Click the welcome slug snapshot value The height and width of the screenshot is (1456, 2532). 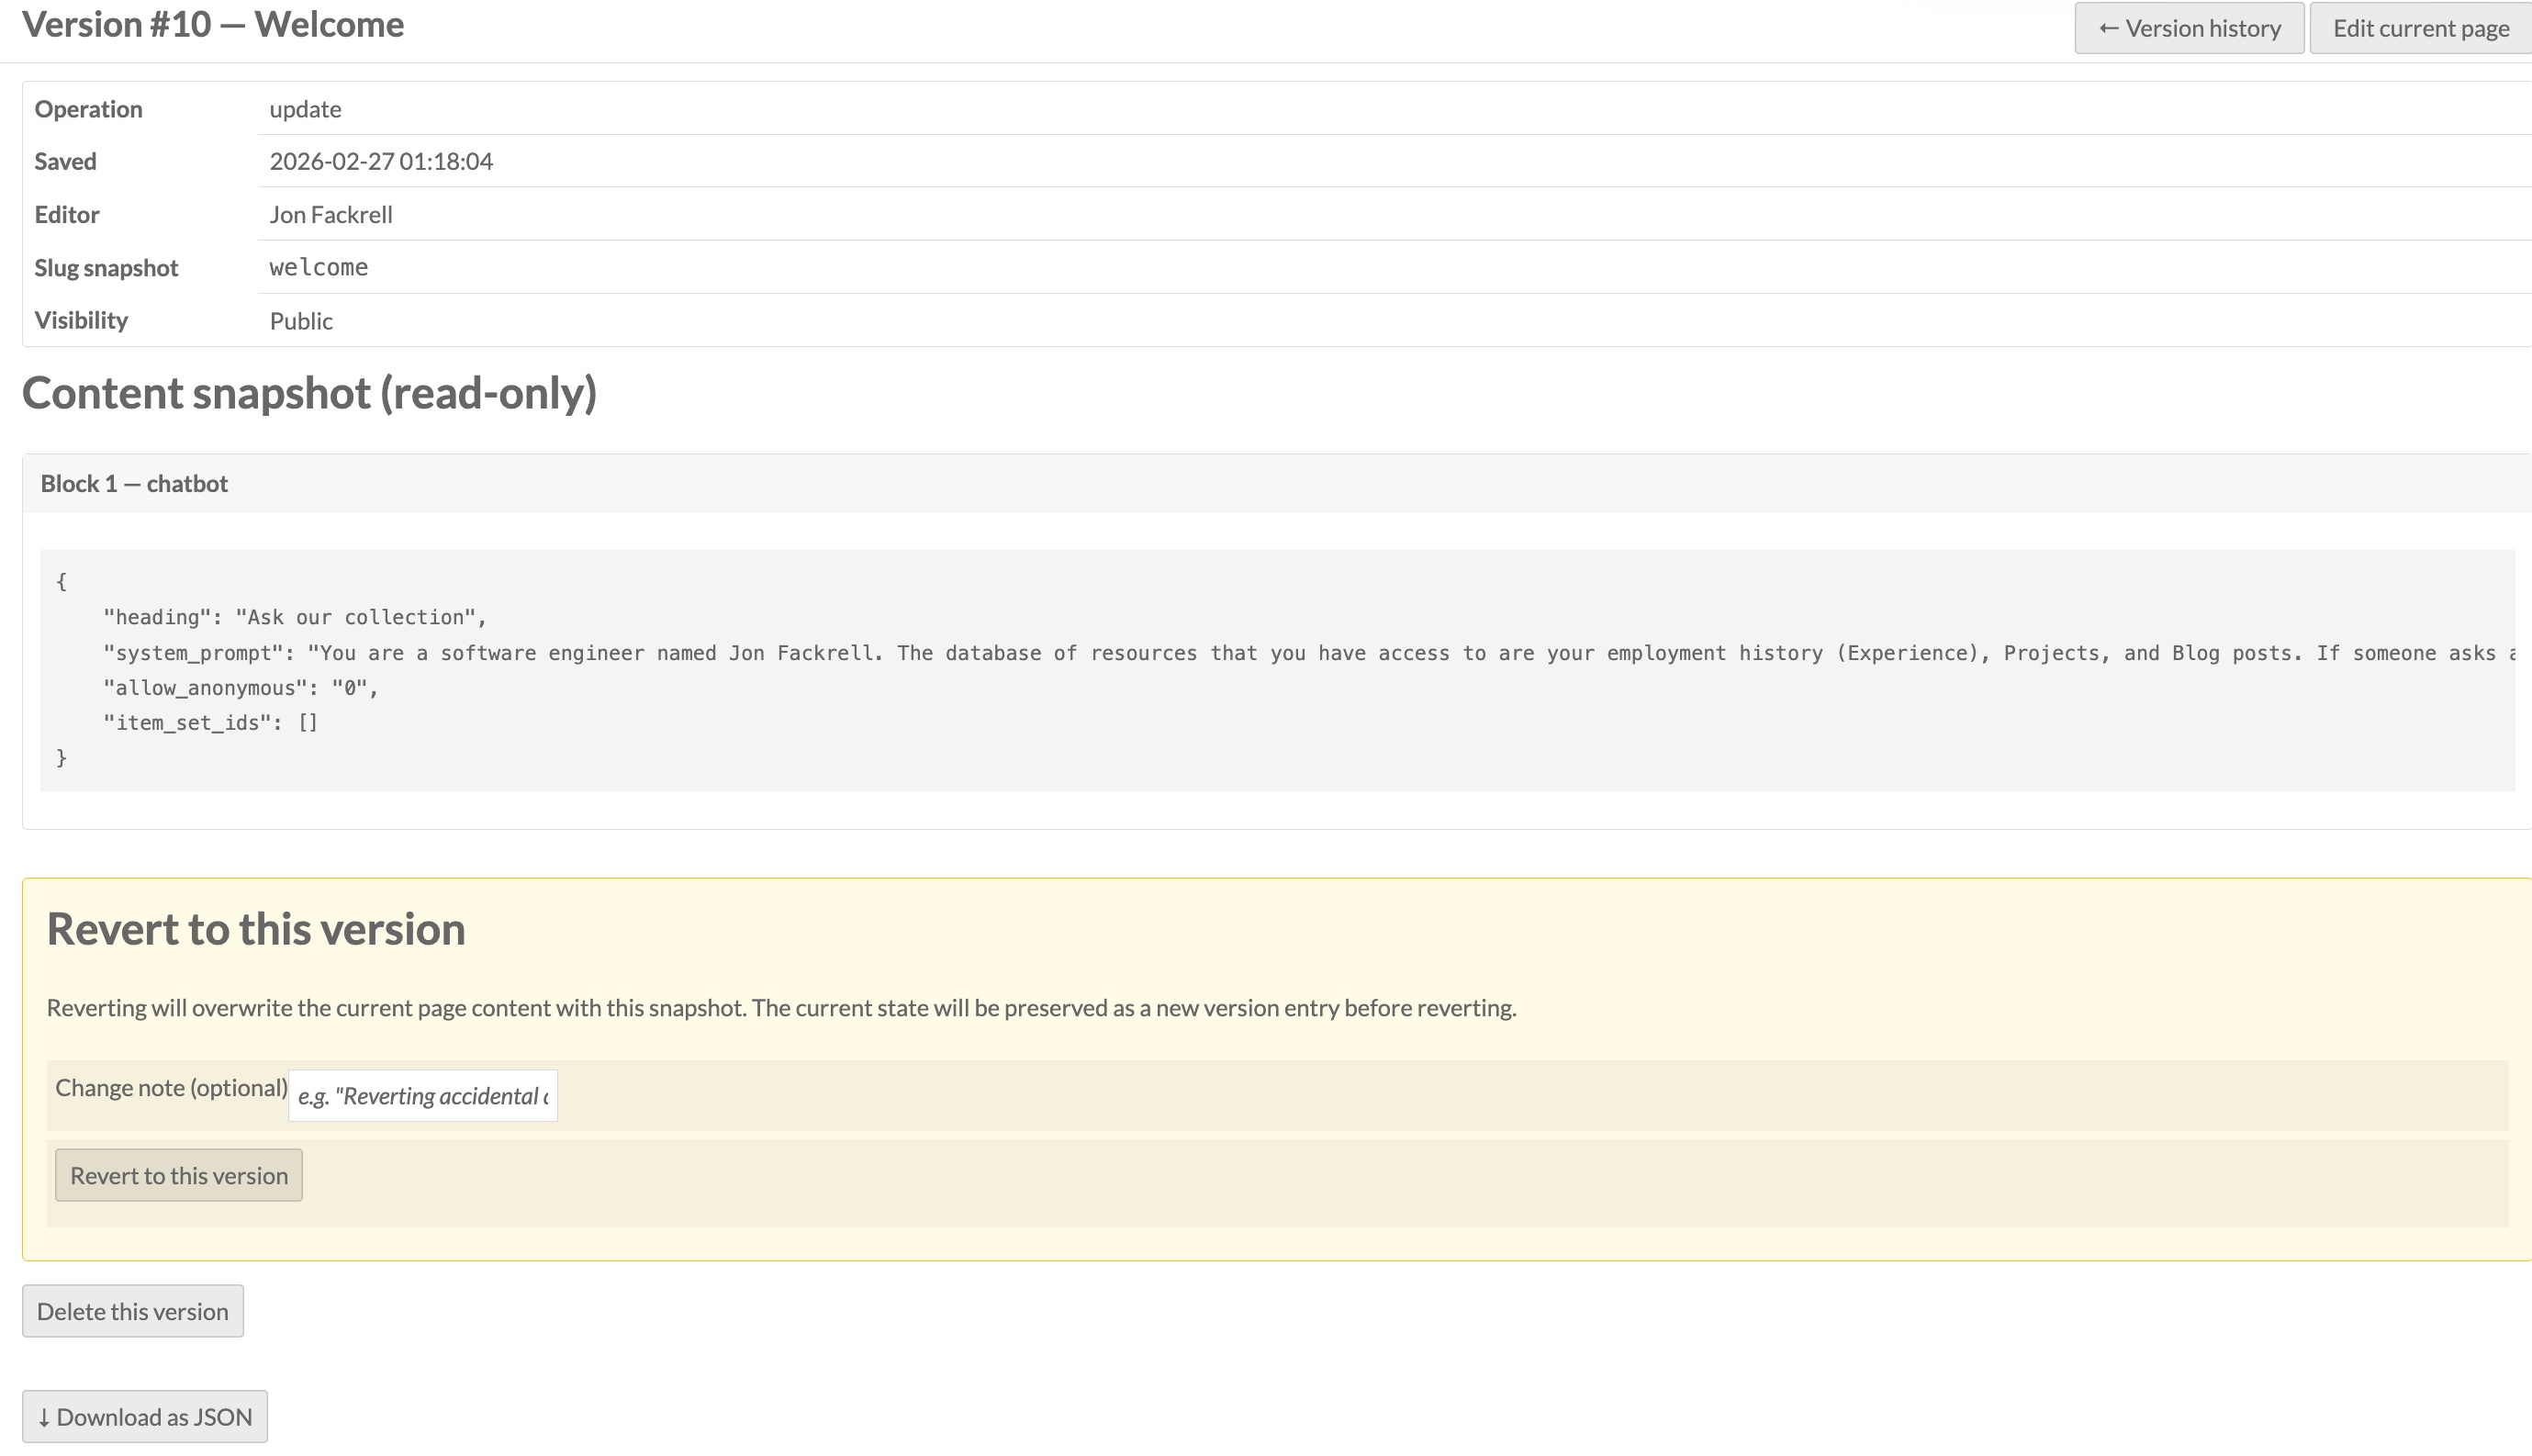pos(318,267)
